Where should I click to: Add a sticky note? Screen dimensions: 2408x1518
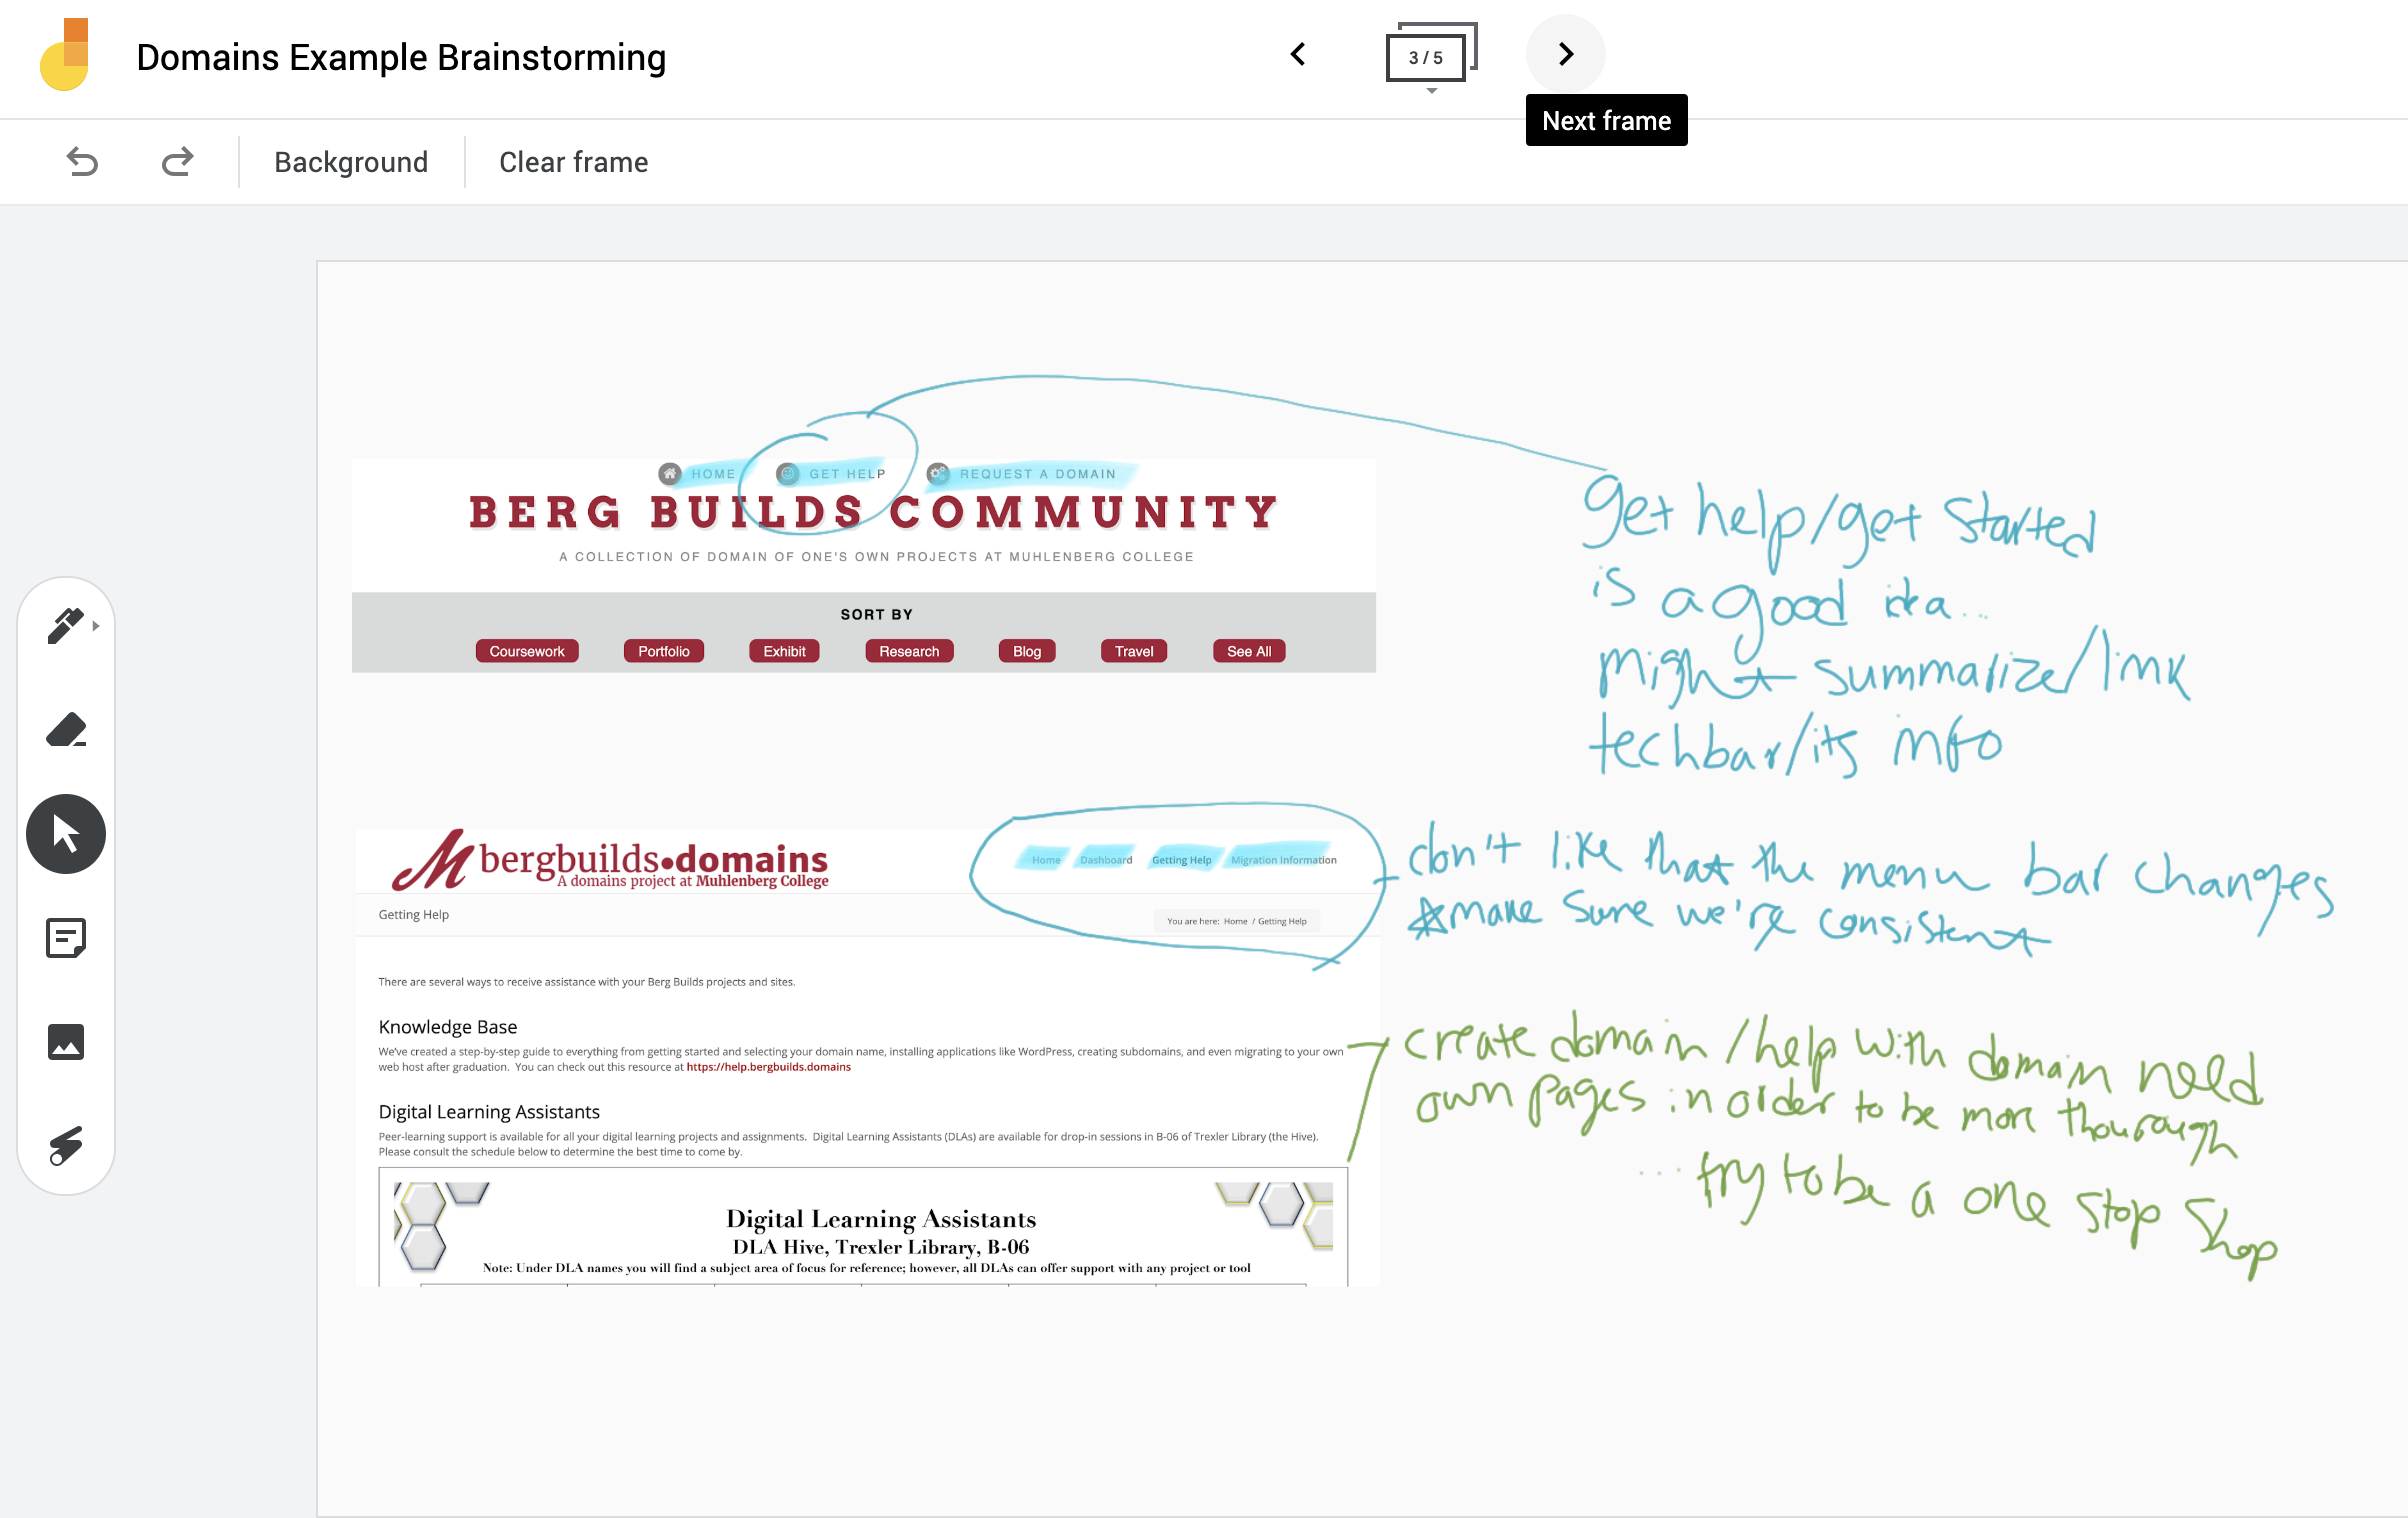coord(66,938)
